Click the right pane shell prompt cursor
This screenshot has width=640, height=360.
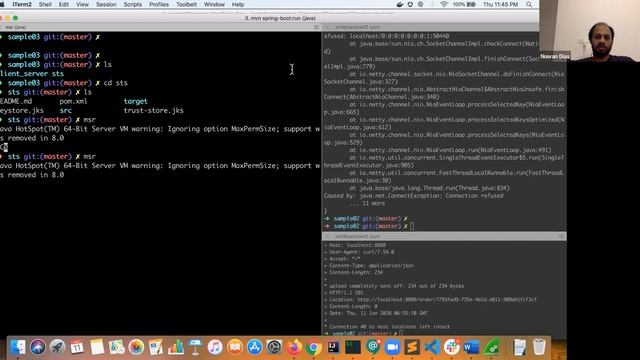tap(412, 226)
